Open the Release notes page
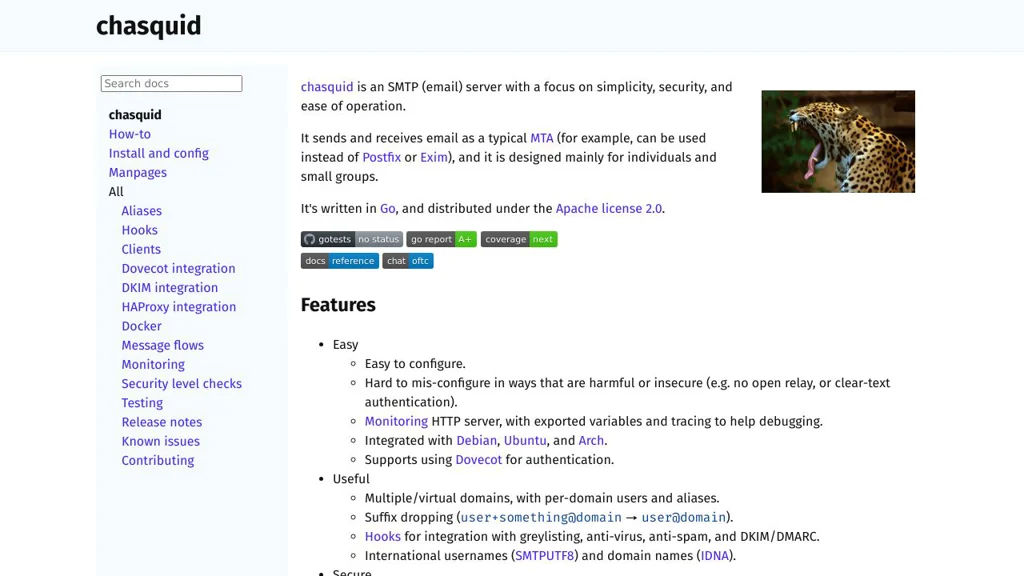The height and width of the screenshot is (576, 1024). pos(161,422)
